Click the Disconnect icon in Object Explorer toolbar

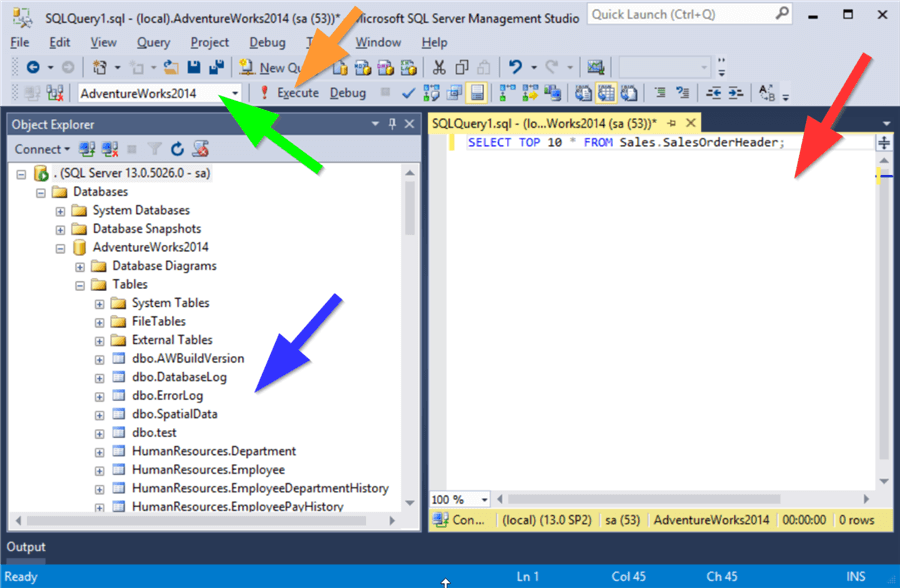[x=110, y=149]
